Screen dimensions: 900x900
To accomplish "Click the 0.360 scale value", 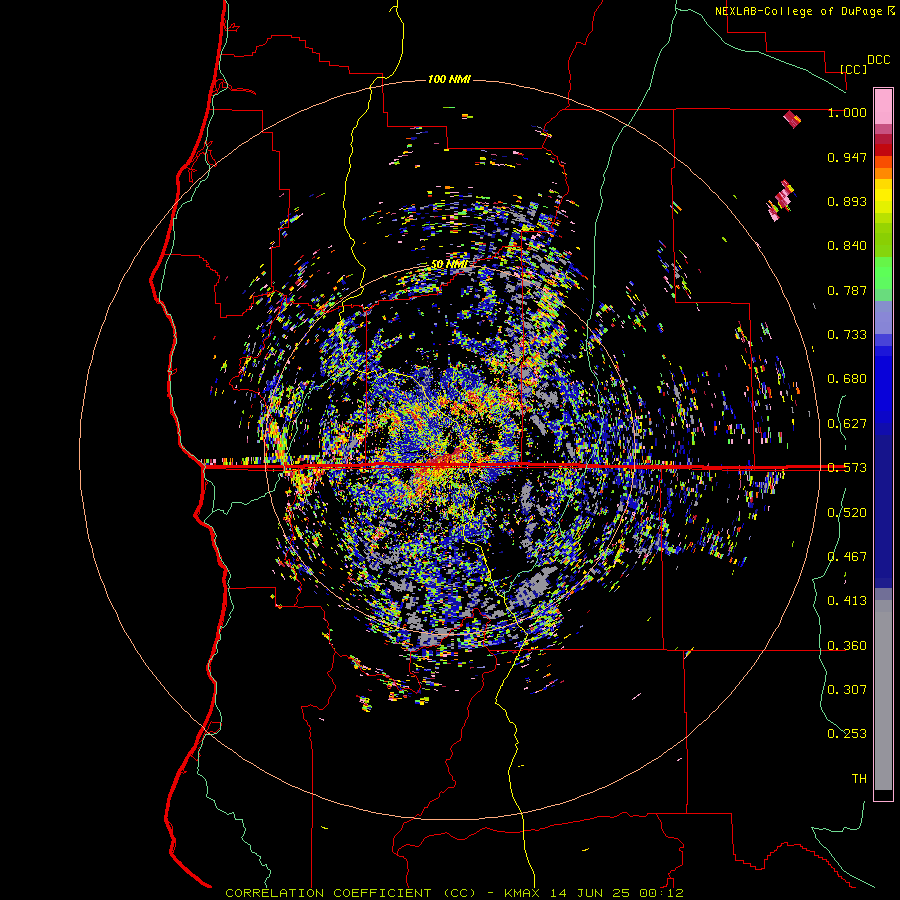I will click(x=847, y=646).
